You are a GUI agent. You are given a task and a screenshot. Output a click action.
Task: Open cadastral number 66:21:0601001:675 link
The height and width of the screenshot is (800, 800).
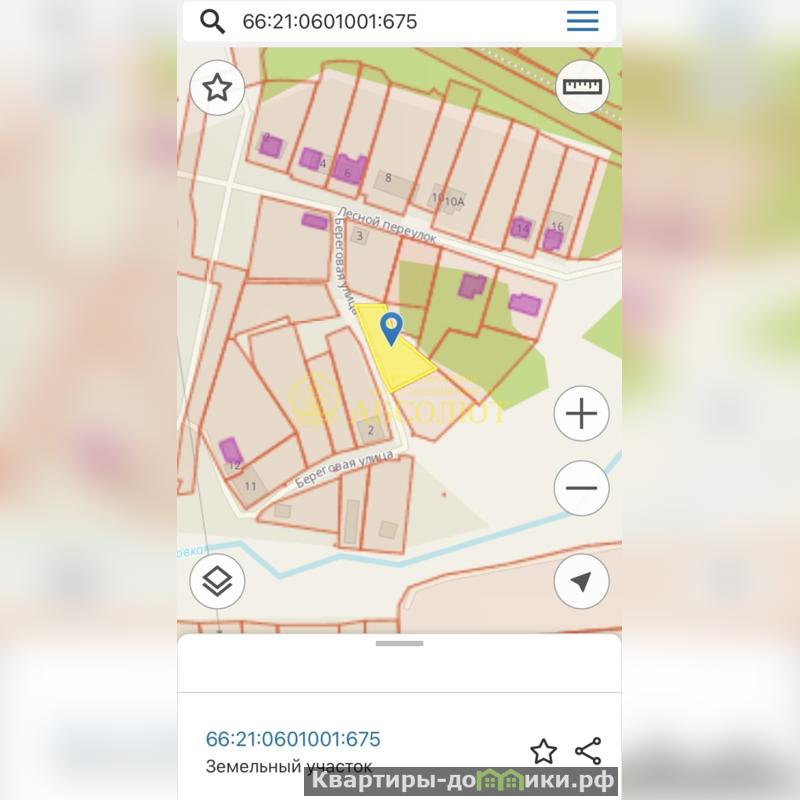293,739
